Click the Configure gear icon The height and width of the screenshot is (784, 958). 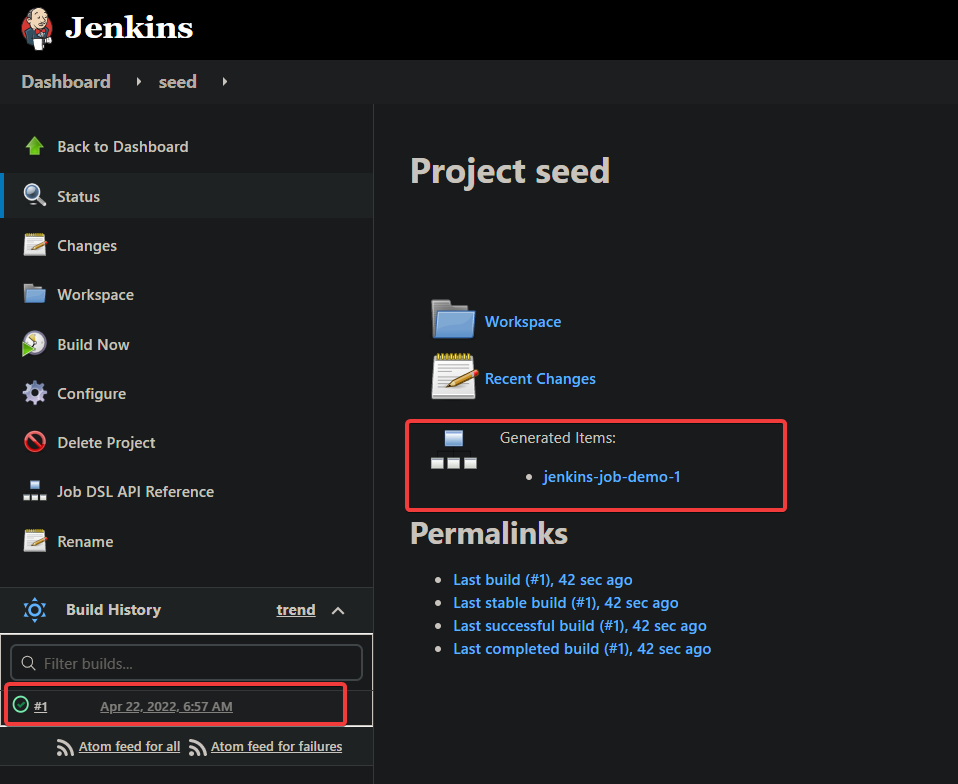35,392
